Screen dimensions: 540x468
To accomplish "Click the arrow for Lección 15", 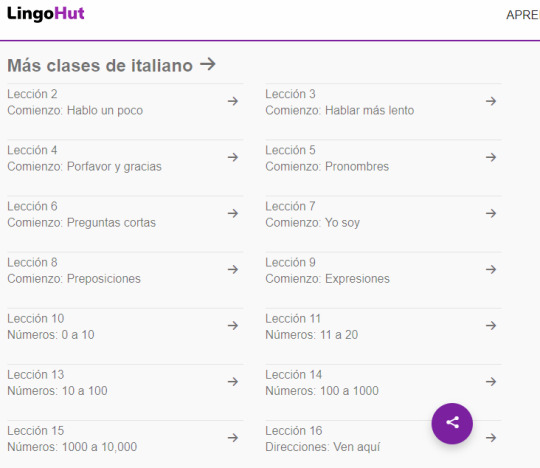I will coord(233,438).
